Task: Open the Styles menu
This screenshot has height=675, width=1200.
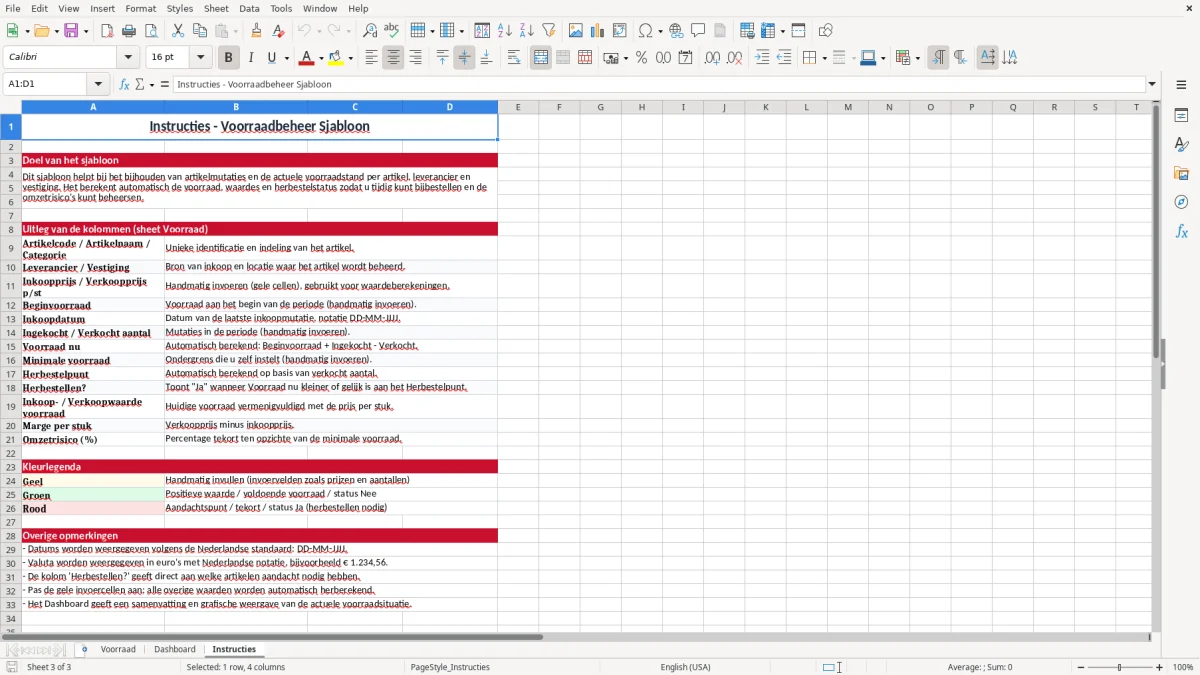Action: 180,8
